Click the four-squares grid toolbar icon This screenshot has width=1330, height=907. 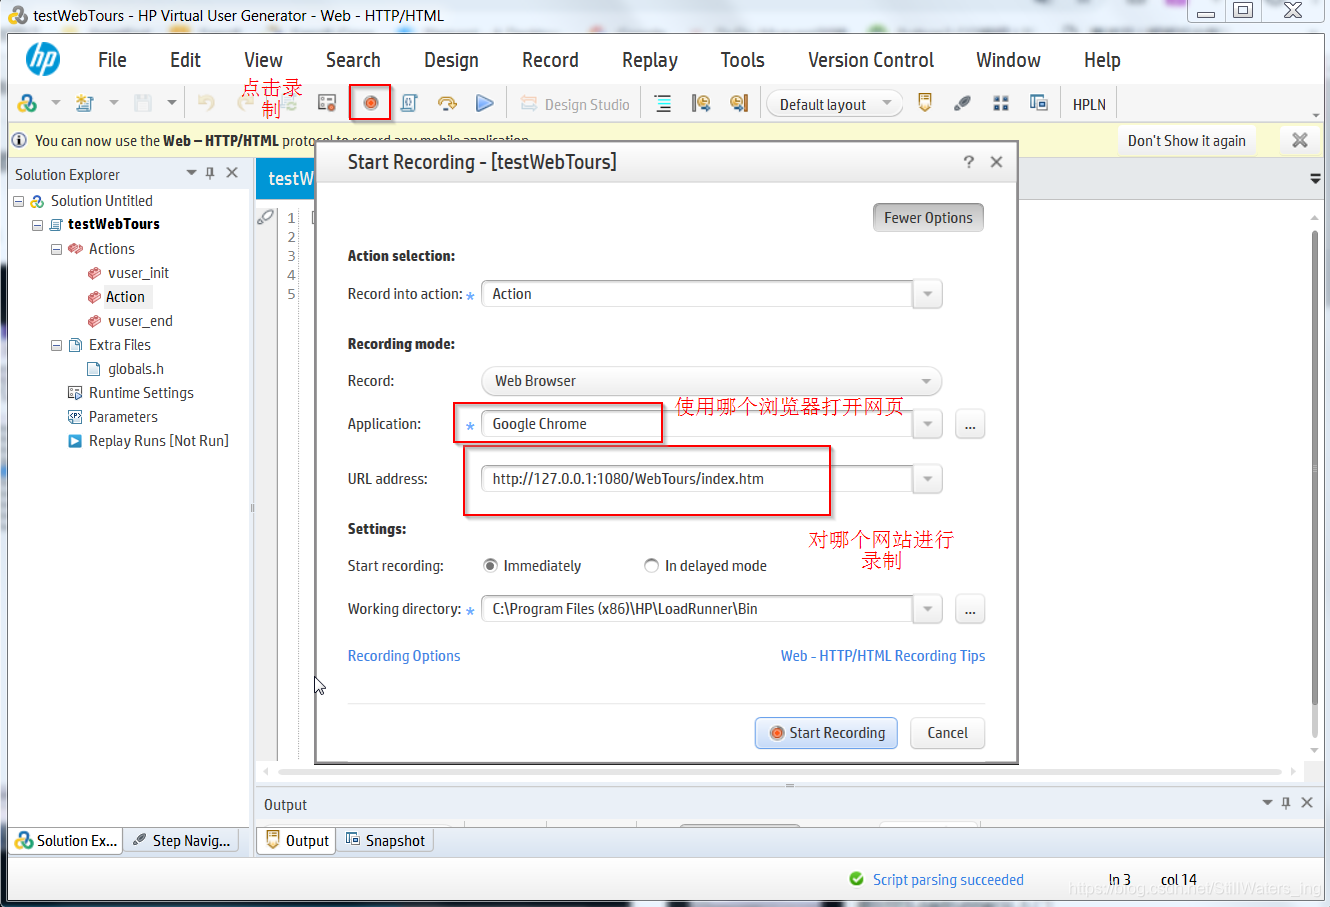[1001, 103]
